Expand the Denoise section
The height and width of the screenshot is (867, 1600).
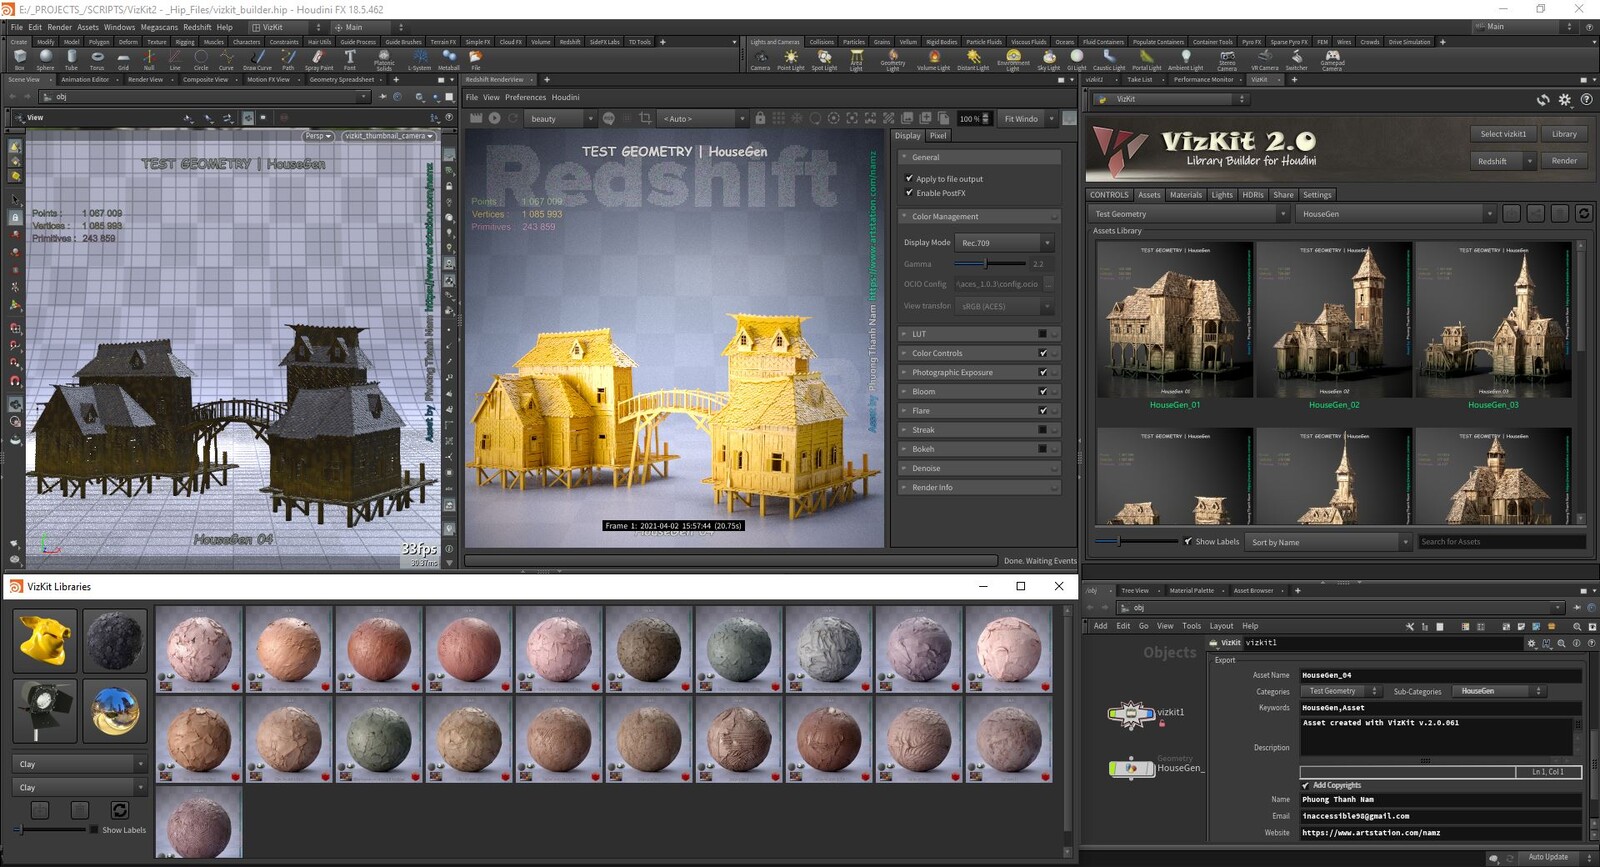(x=979, y=468)
